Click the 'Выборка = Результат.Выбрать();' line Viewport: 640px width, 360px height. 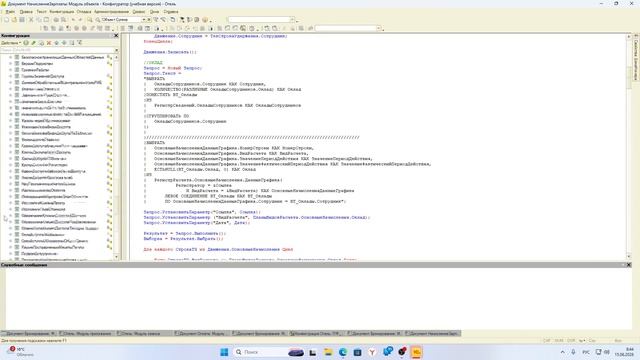tap(183, 239)
